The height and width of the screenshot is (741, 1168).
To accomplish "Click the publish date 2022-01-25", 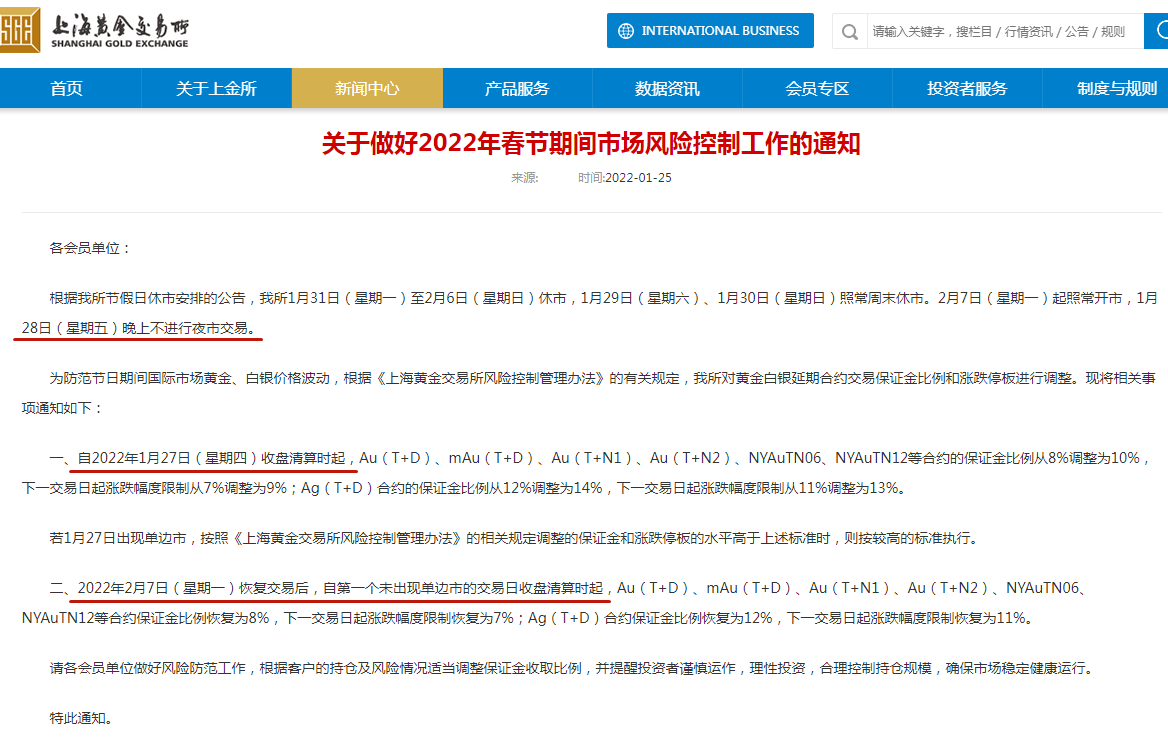I will click(x=638, y=177).
